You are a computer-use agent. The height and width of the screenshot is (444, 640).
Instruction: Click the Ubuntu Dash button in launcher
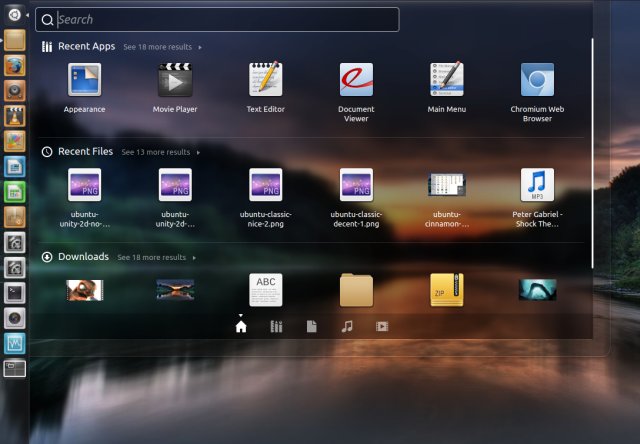click(x=15, y=15)
